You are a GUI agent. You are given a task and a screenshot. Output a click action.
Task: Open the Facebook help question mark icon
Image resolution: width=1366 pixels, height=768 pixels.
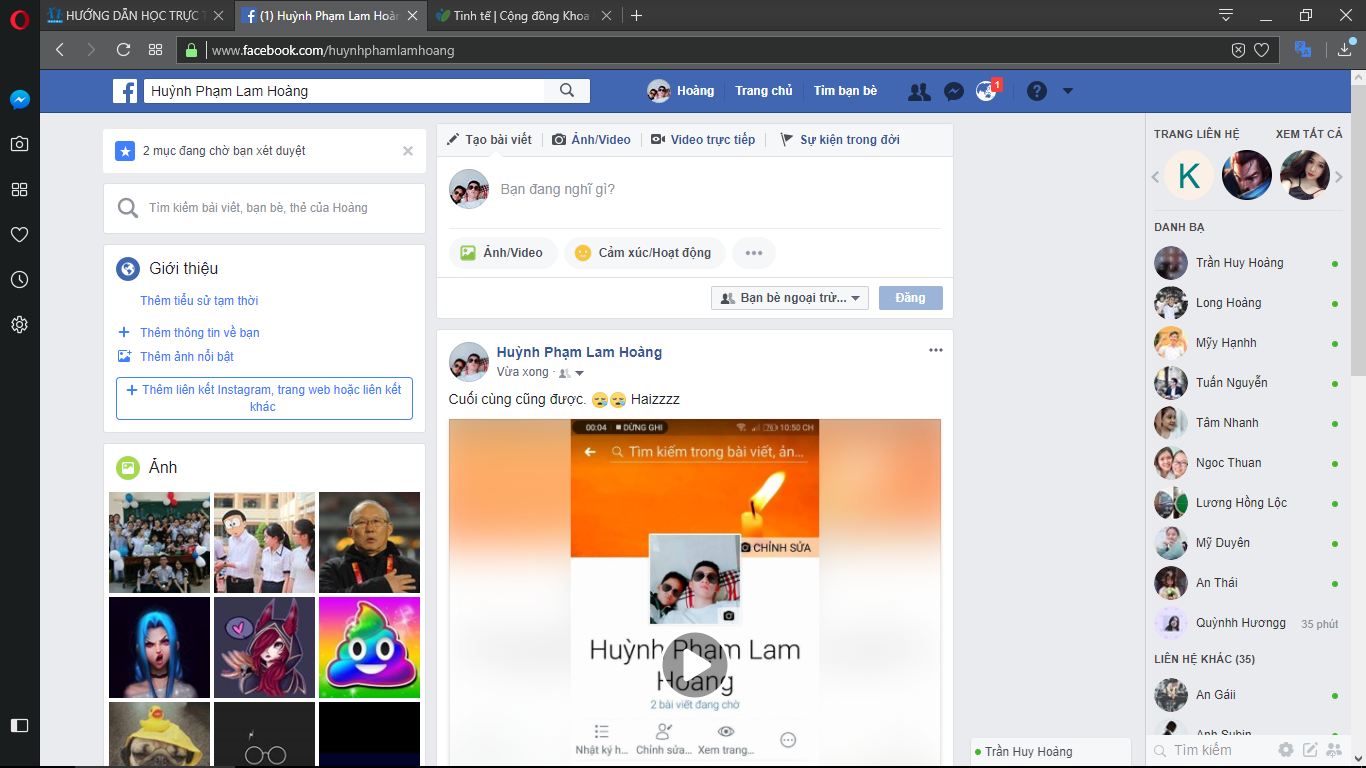tap(1037, 91)
